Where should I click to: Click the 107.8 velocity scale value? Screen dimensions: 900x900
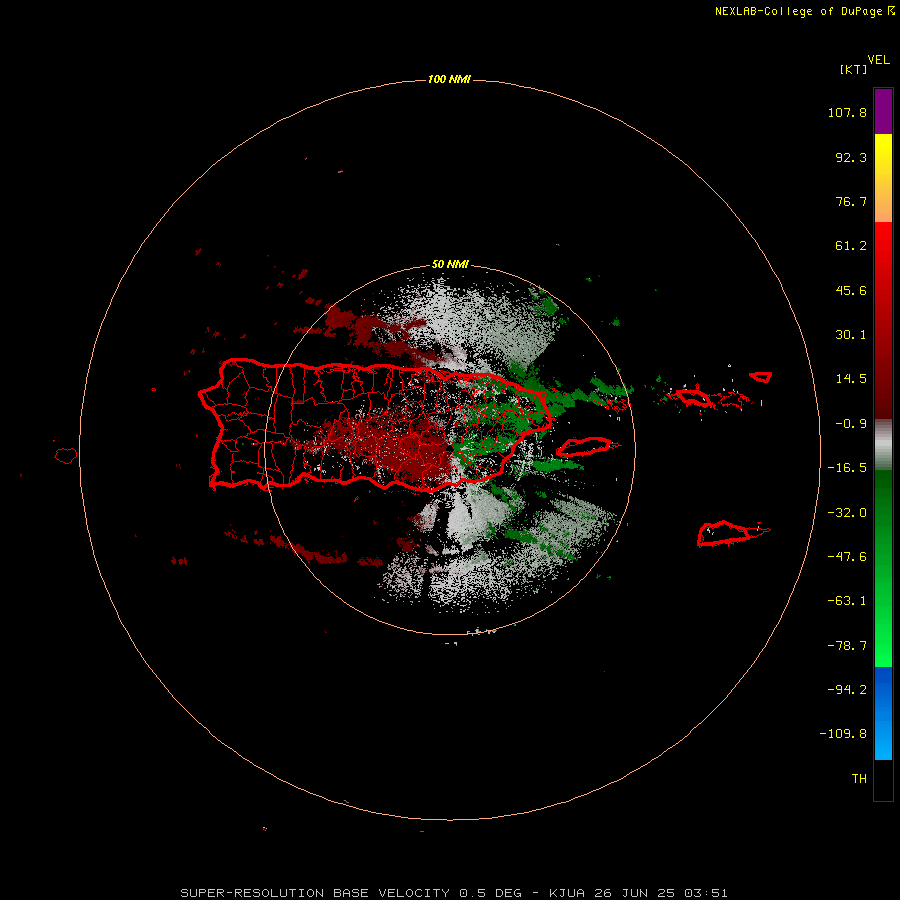point(847,112)
